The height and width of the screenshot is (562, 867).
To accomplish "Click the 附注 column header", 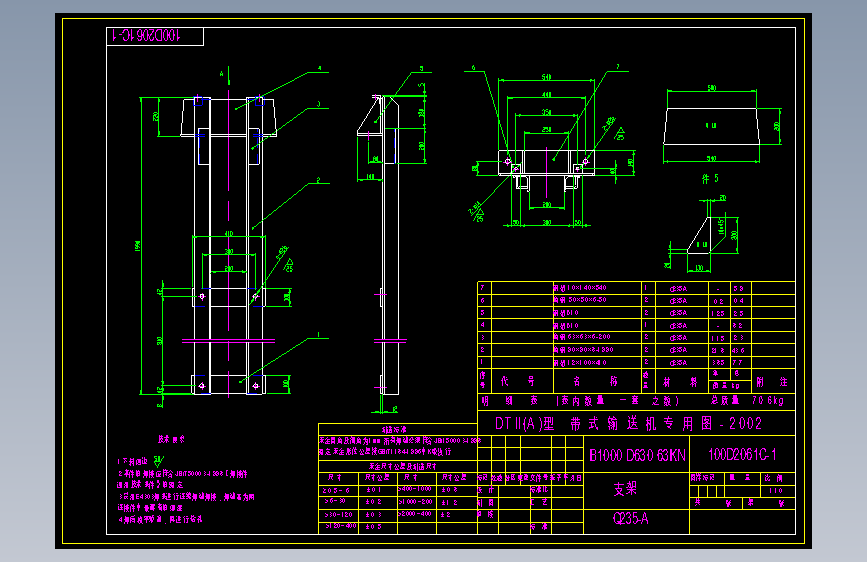I will [x=772, y=382].
